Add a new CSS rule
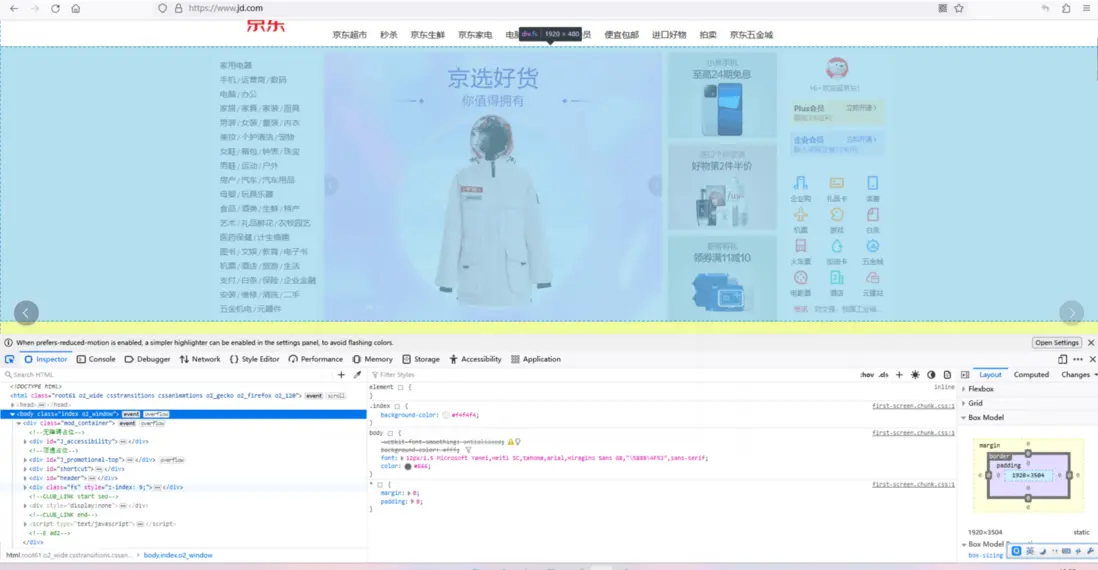 coord(899,375)
